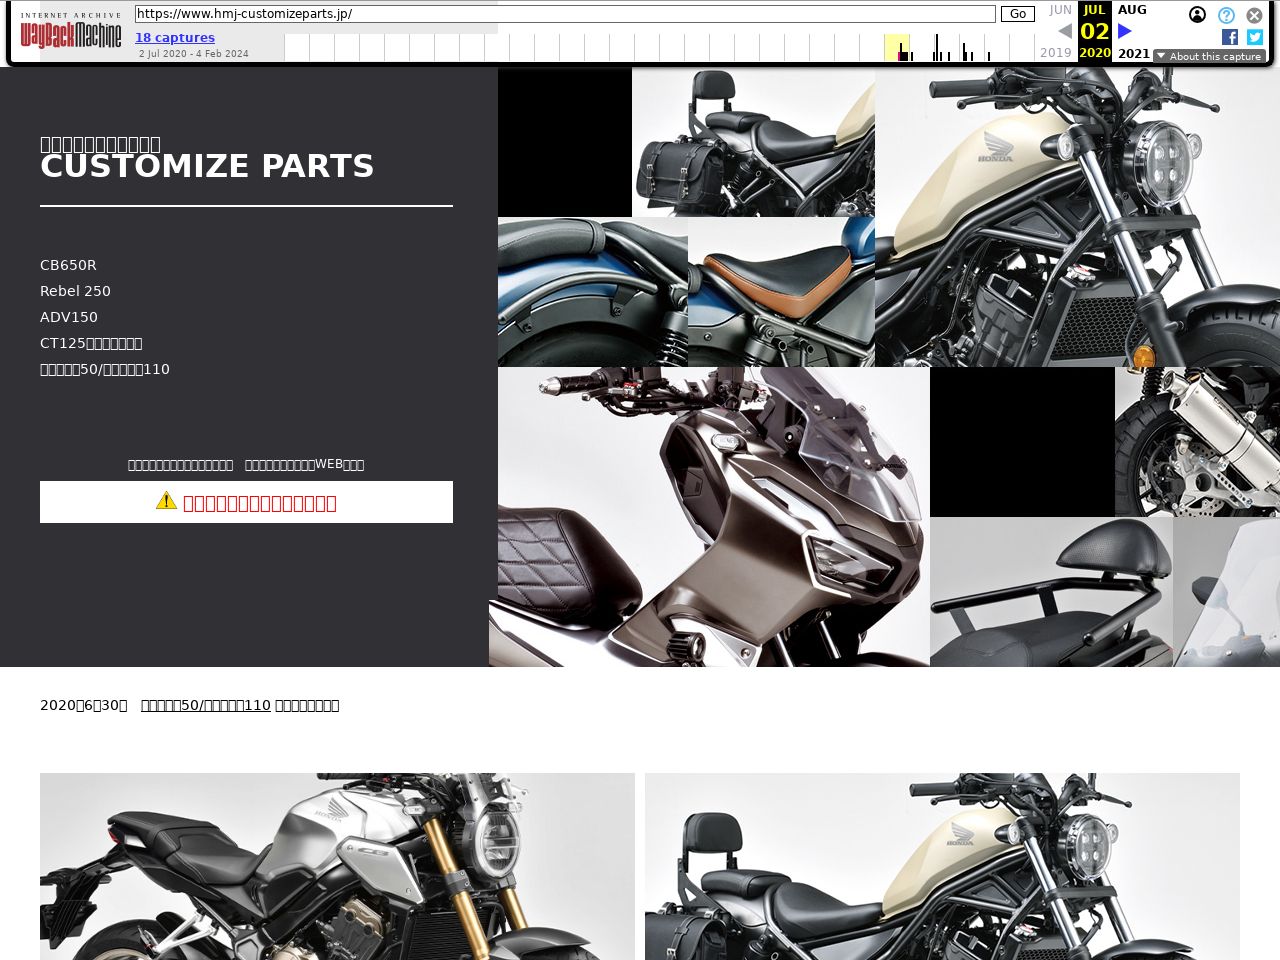Click the backrest rail collage photo
This screenshot has width=1280, height=960.
(1051, 592)
